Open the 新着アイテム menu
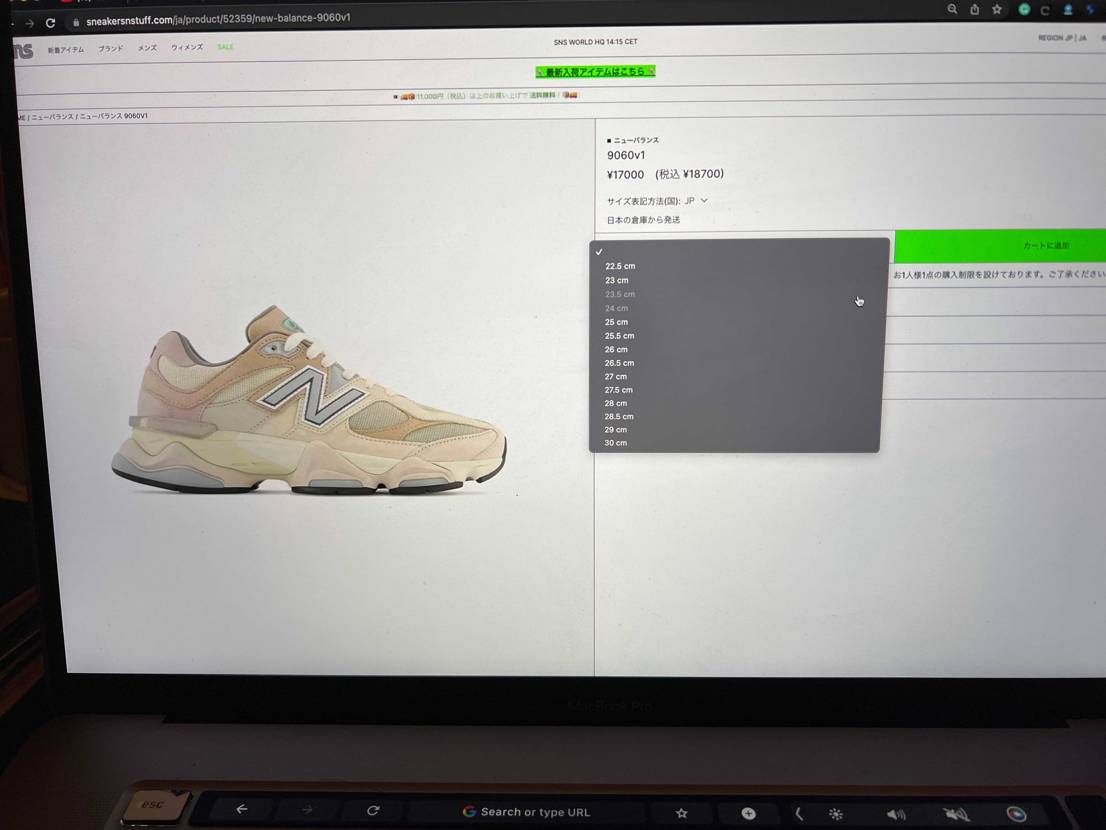The image size is (1106, 830). click(66, 49)
